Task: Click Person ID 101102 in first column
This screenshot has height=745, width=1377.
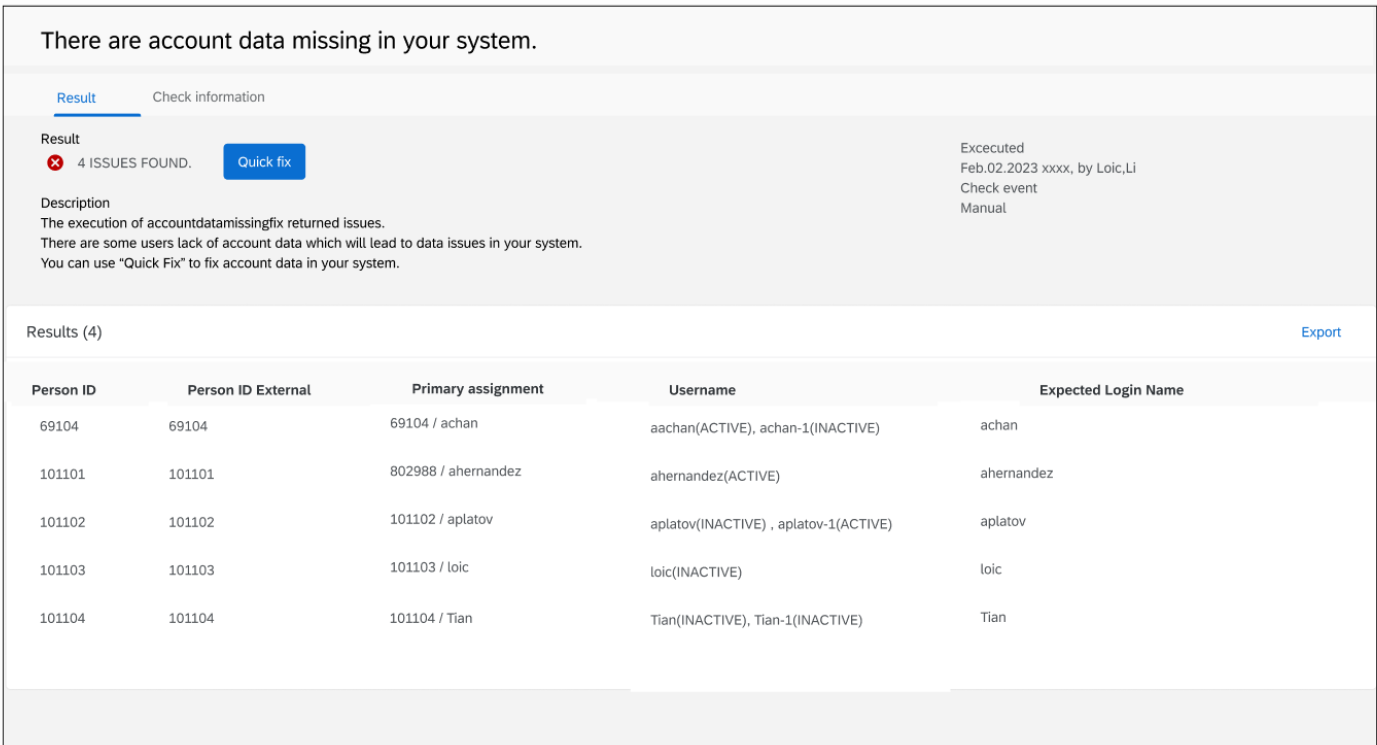Action: coord(62,522)
